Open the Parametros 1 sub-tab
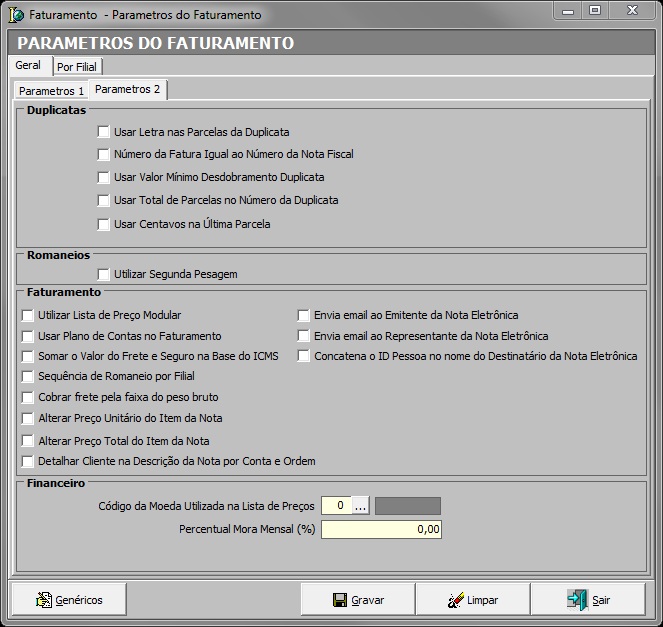 coord(52,91)
